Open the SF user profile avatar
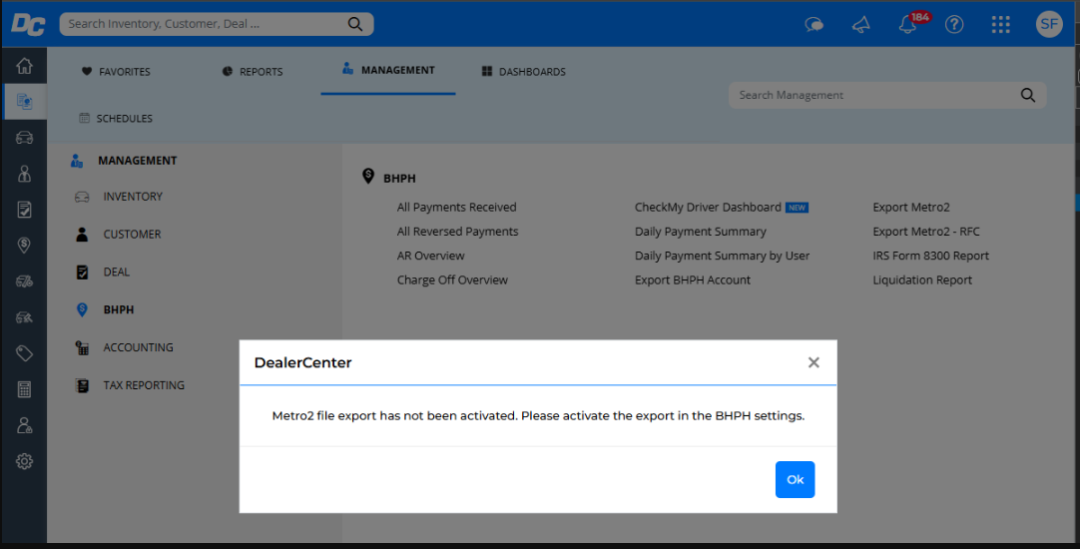This screenshot has height=549, width=1080. (x=1049, y=24)
